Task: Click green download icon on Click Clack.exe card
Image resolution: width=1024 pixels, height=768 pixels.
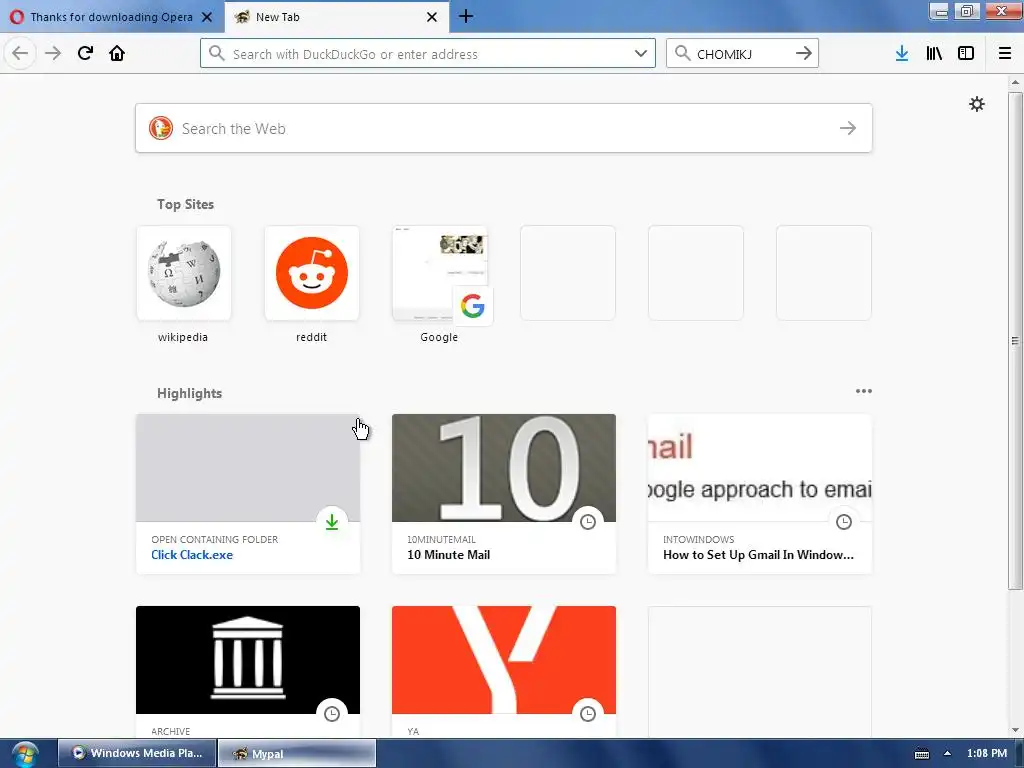Action: tap(332, 522)
